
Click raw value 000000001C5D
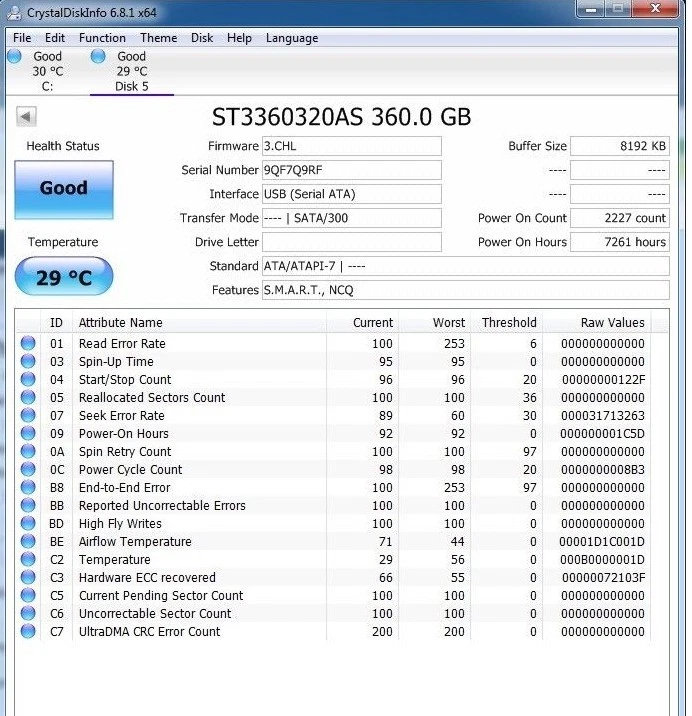point(602,433)
